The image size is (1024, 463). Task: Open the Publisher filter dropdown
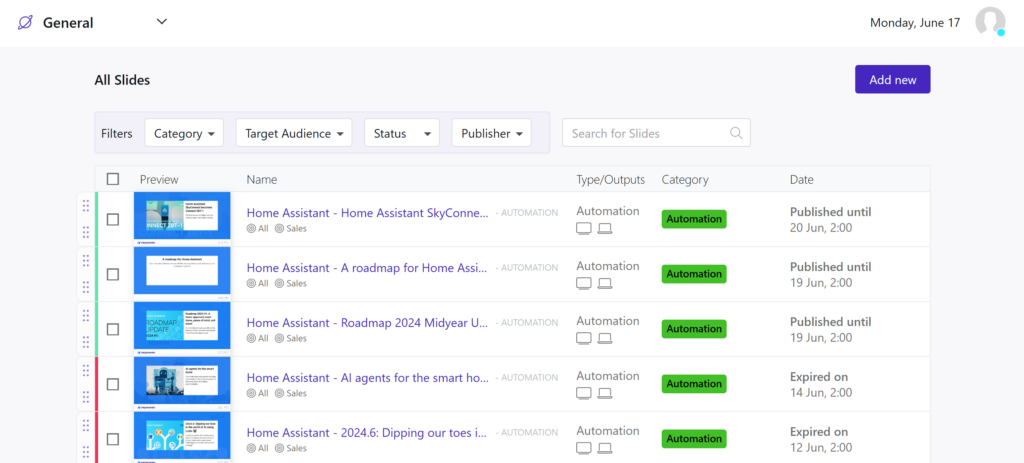click(492, 133)
